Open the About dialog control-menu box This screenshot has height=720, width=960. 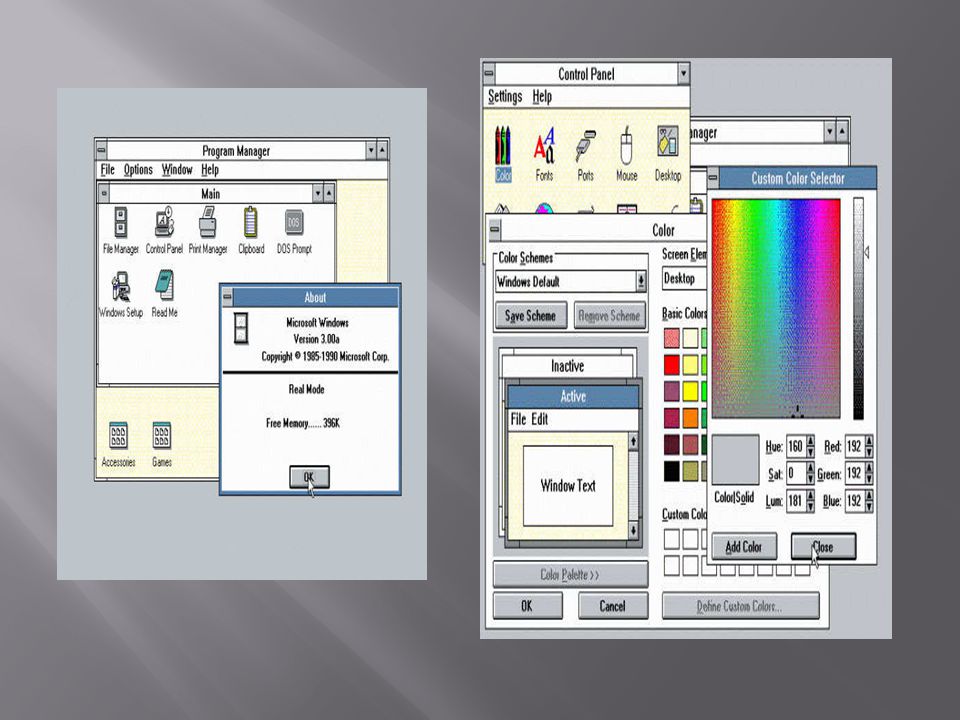tap(227, 298)
